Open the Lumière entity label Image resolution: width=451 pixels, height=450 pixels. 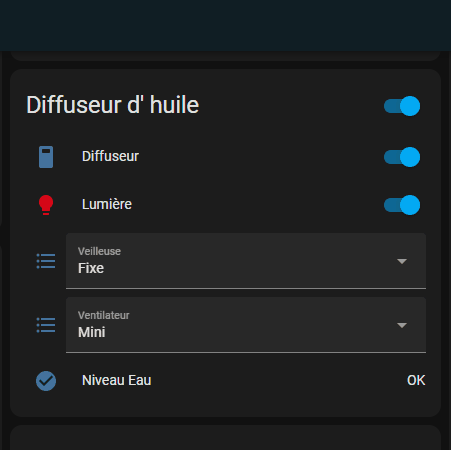coord(107,204)
